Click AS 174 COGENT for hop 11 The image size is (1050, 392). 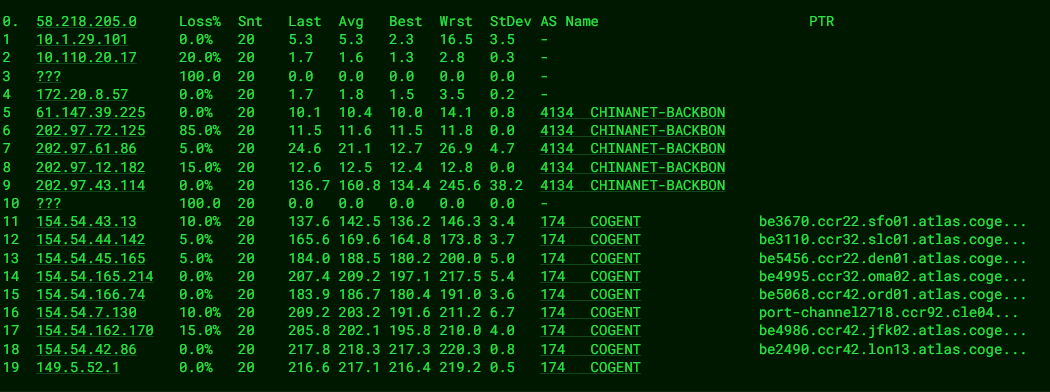tap(591, 221)
